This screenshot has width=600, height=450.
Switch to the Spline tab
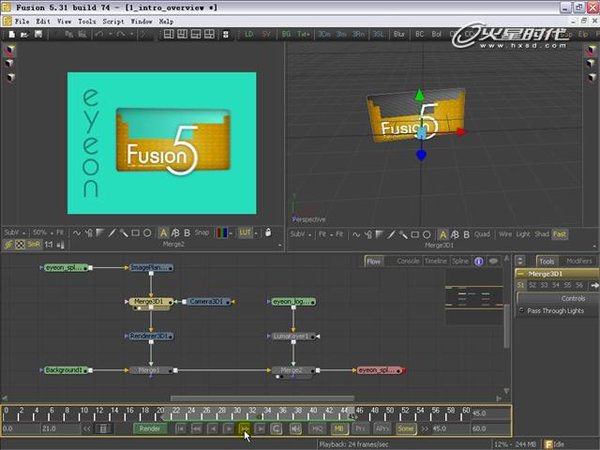[460, 261]
